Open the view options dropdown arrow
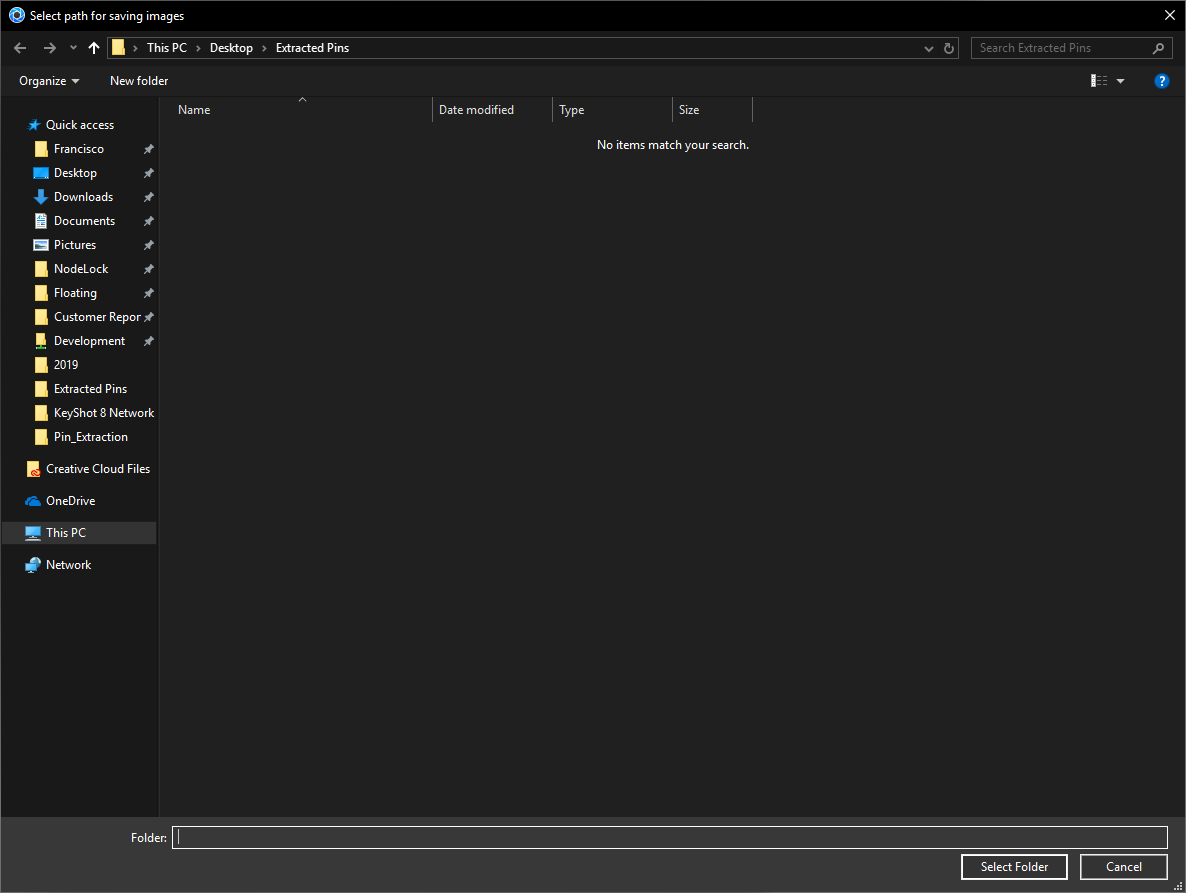The image size is (1186, 893). pyautogui.click(x=1119, y=80)
